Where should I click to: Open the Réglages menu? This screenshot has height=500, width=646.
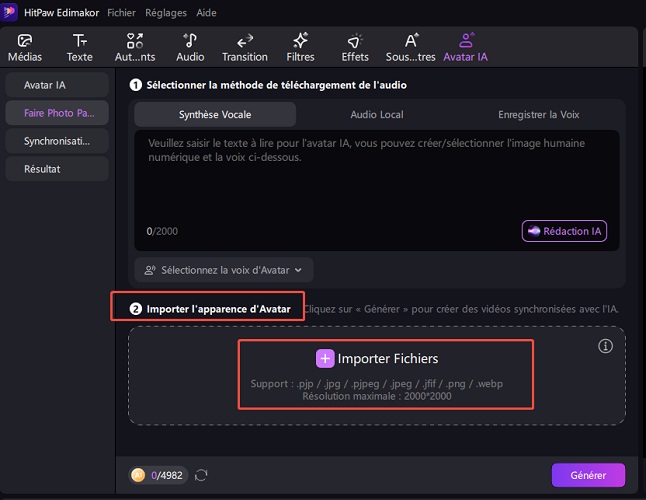[x=166, y=13]
